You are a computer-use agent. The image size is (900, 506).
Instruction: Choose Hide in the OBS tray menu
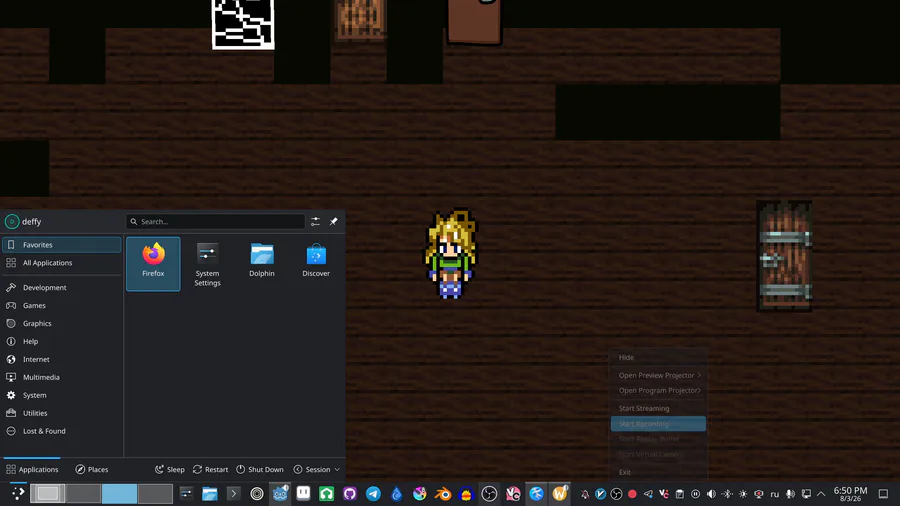tap(658, 357)
